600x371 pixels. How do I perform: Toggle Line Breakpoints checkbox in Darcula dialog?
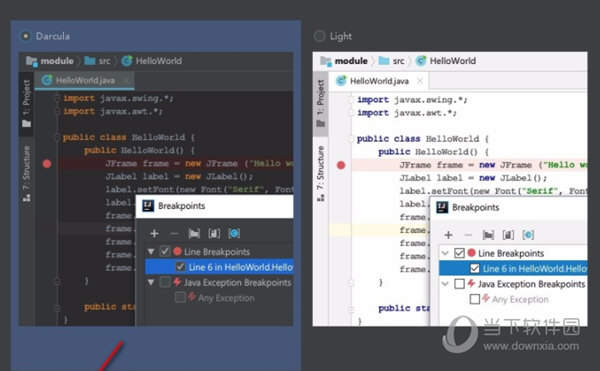[165, 251]
